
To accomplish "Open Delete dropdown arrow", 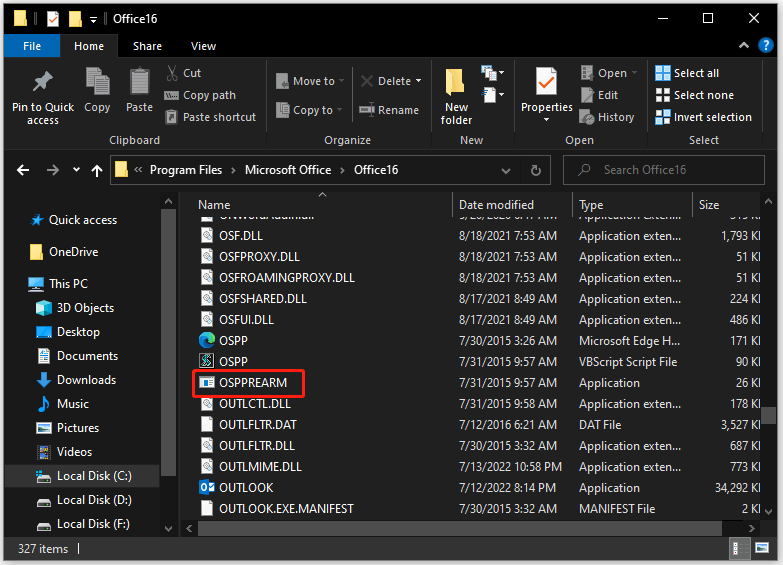I will coord(418,81).
